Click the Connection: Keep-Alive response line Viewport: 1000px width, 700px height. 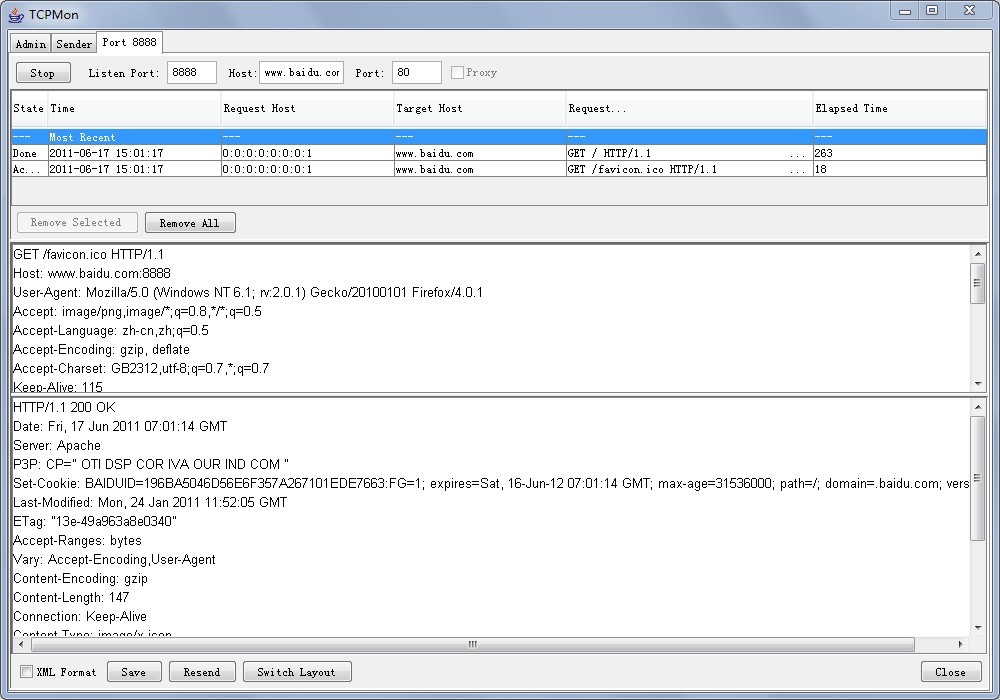(80, 616)
